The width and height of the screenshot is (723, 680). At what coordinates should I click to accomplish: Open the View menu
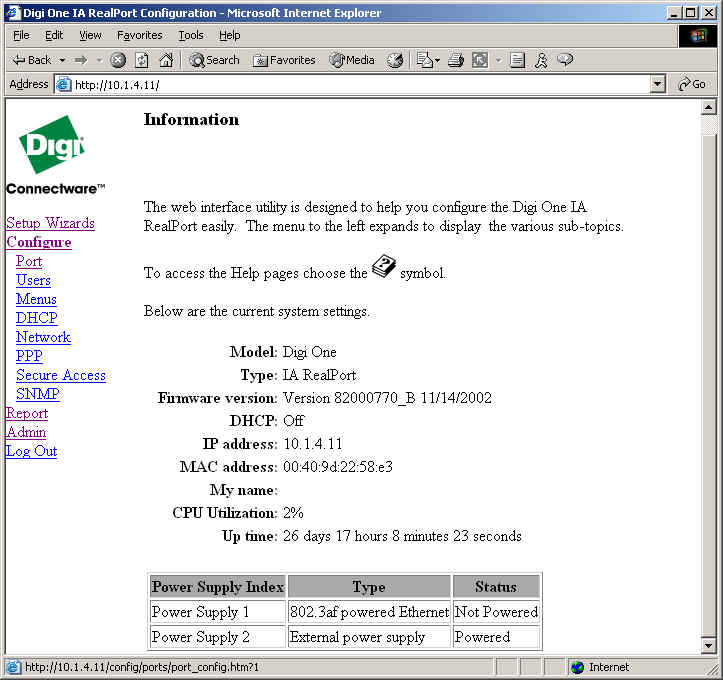90,35
